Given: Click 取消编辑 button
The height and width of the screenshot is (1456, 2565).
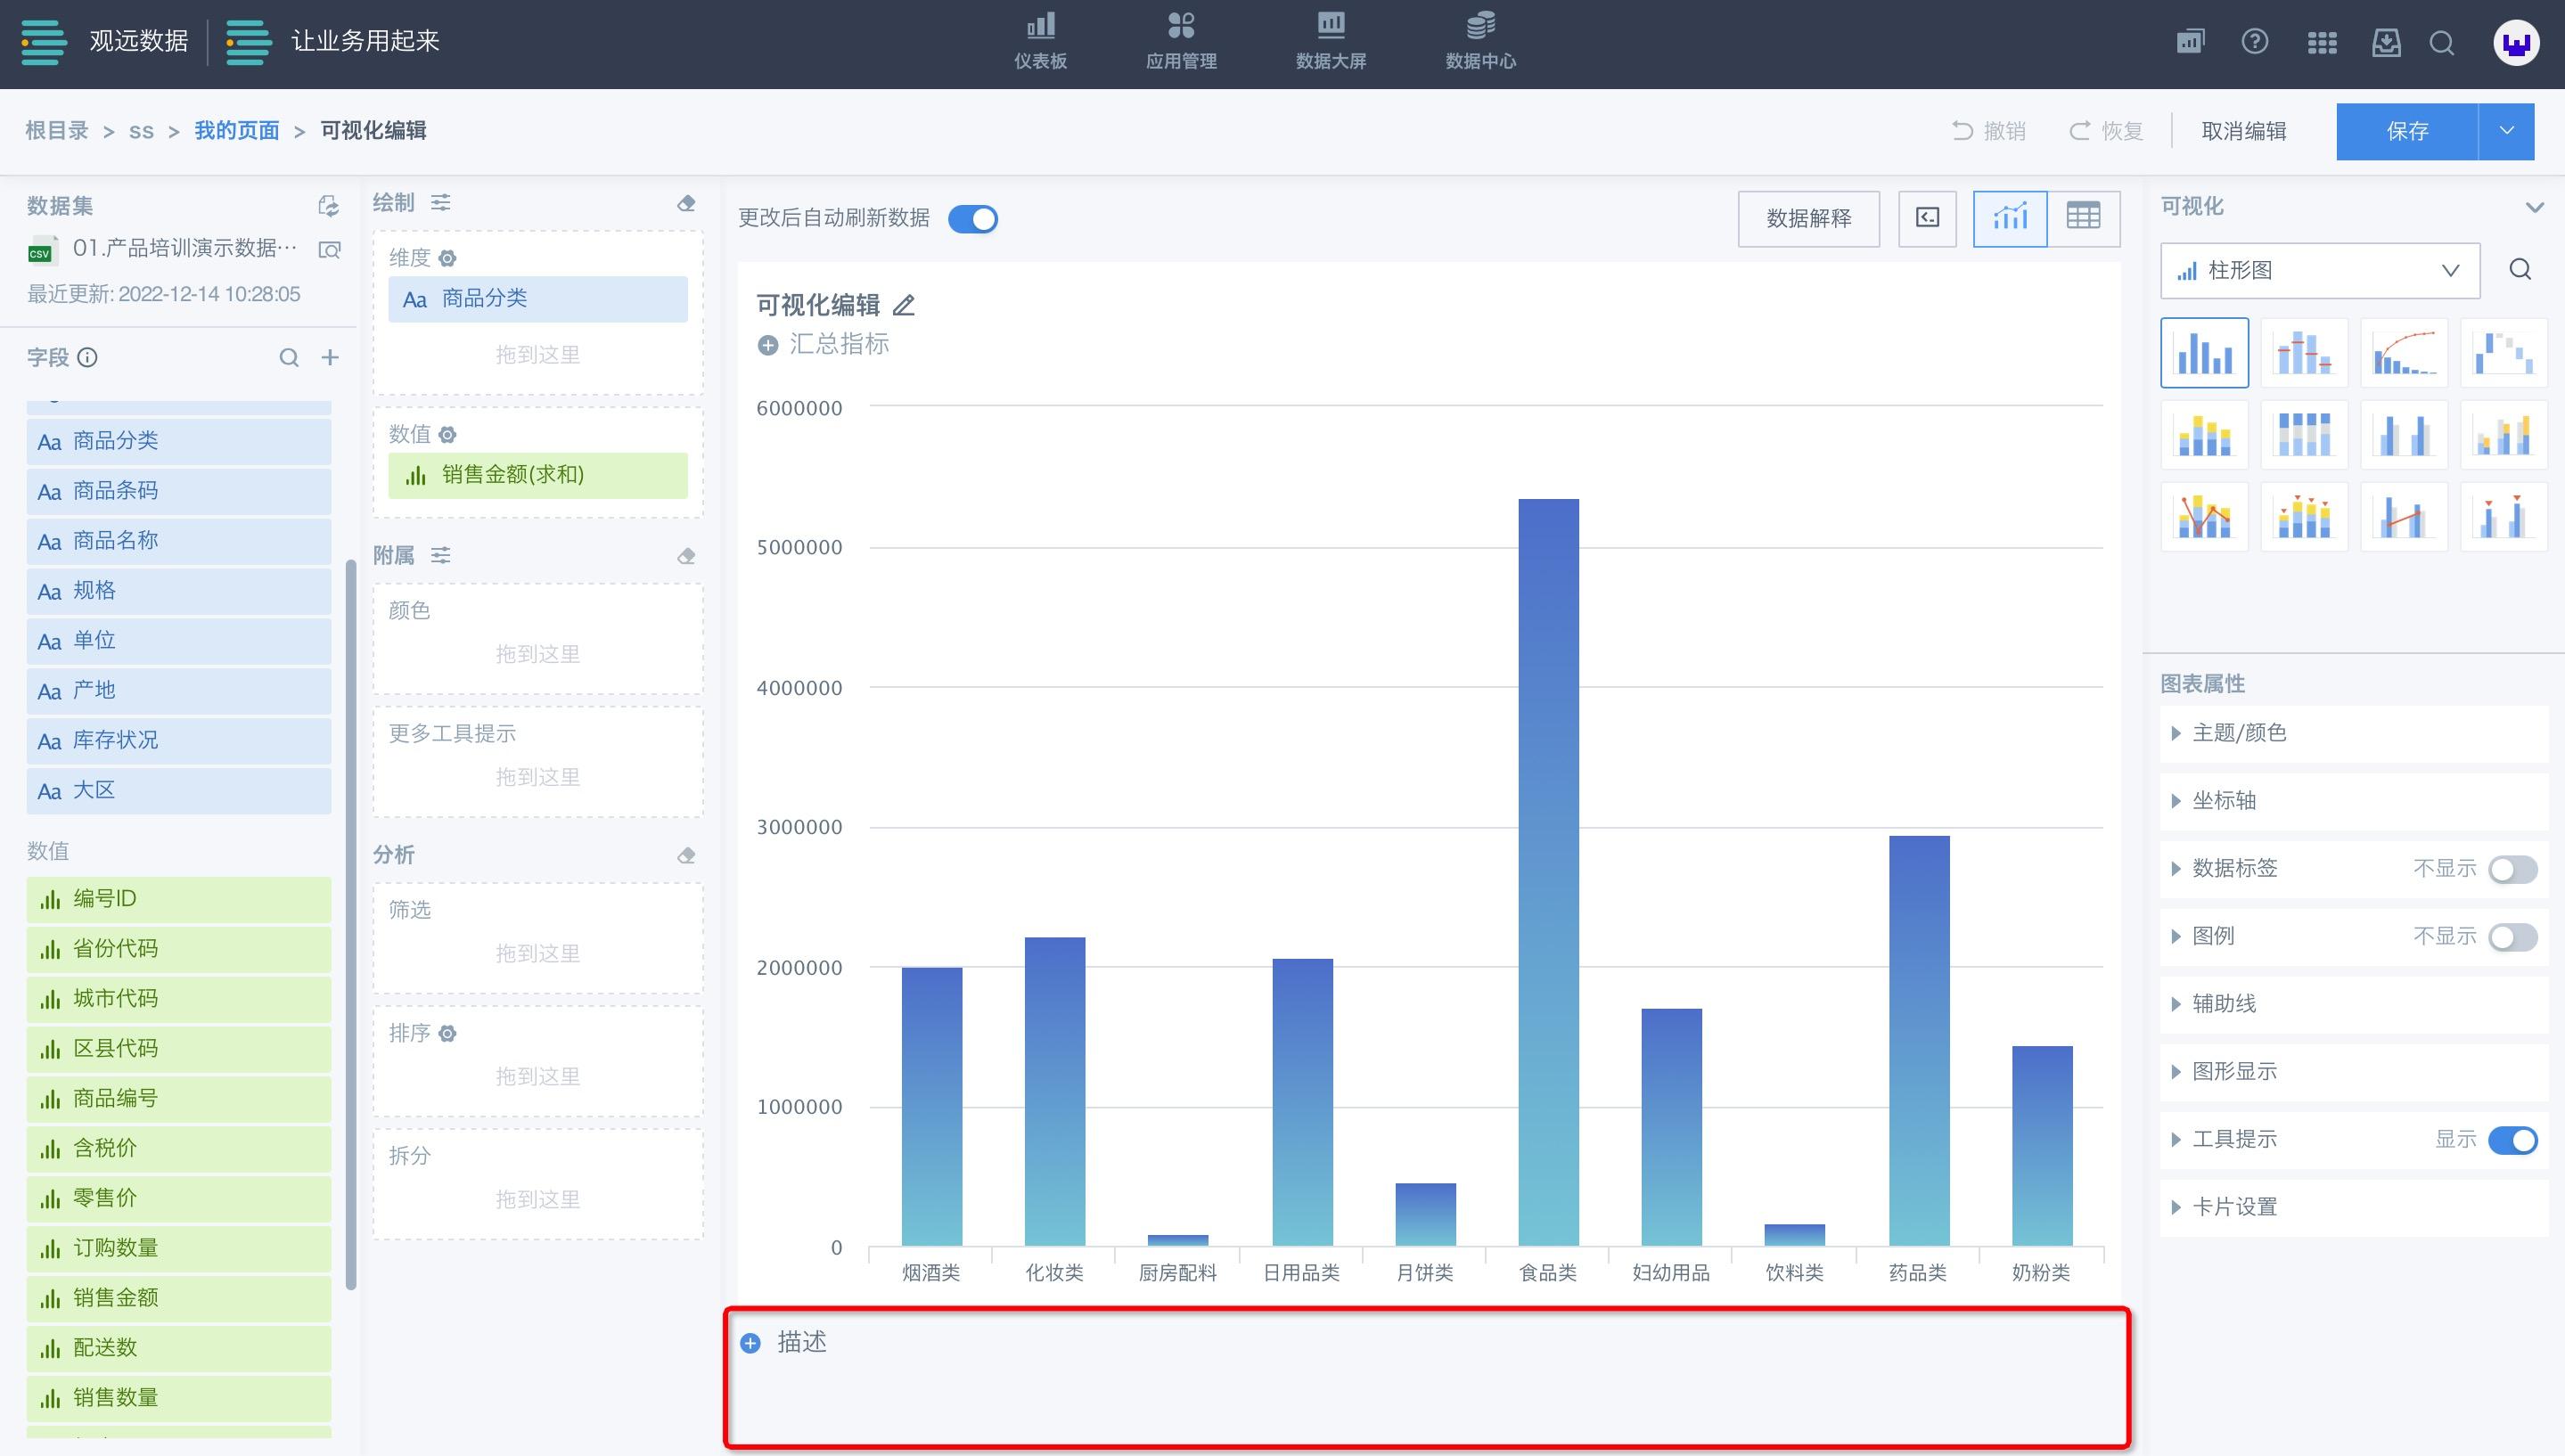Looking at the screenshot, I should point(2244,131).
